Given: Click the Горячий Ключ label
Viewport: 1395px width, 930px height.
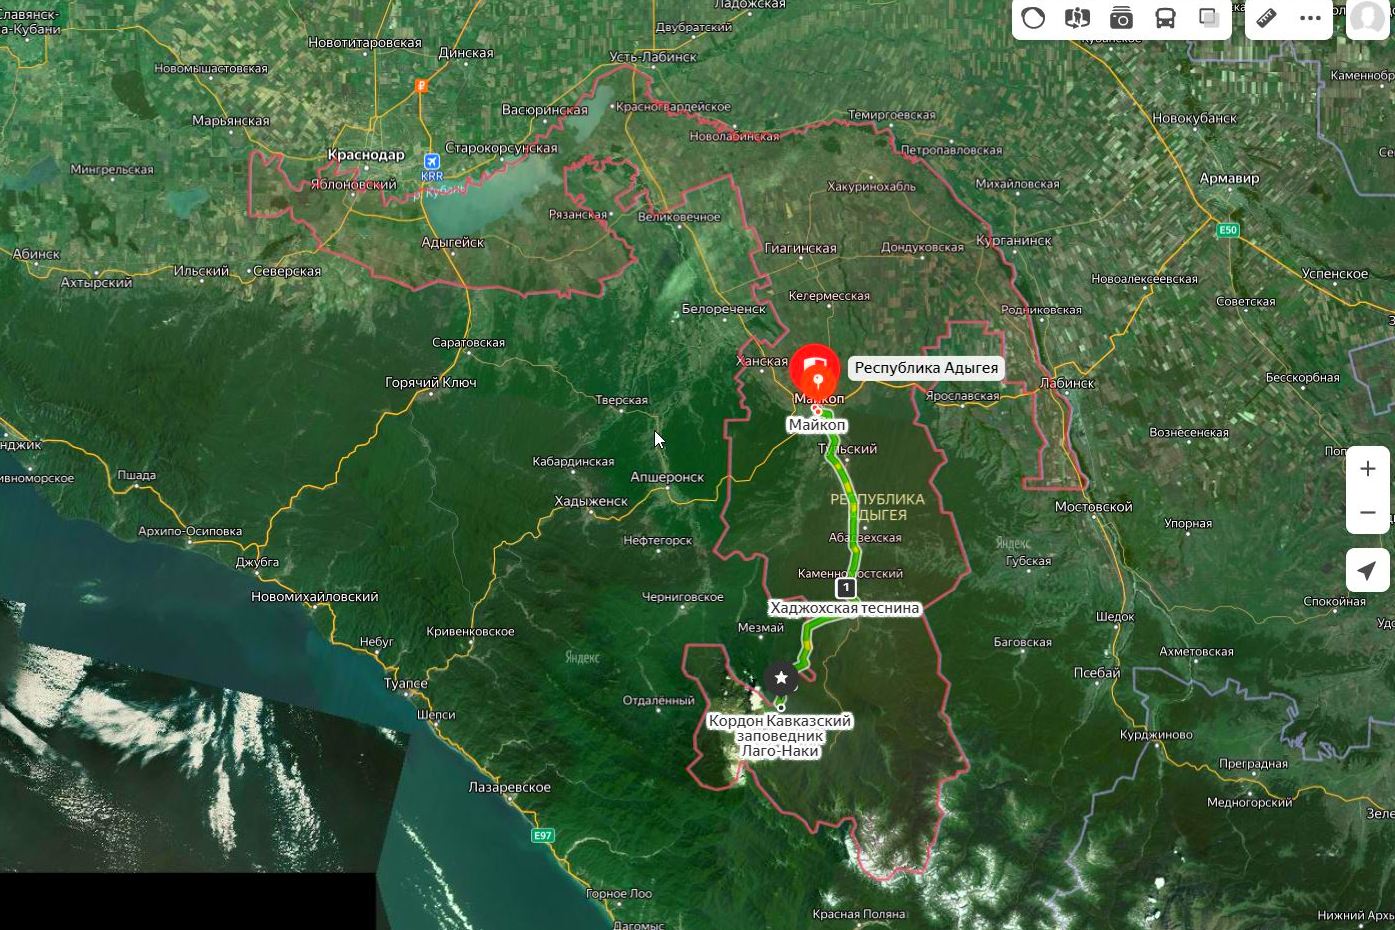Looking at the screenshot, I should pos(431,382).
